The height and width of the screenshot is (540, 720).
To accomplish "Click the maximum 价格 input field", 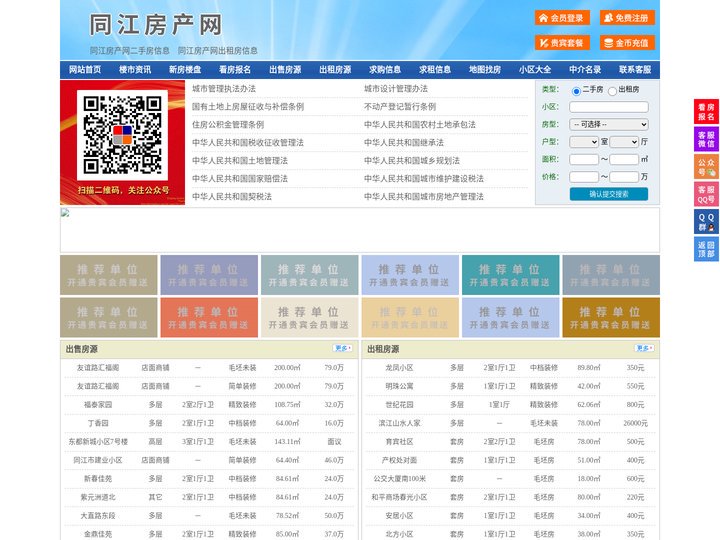I will coord(624,177).
